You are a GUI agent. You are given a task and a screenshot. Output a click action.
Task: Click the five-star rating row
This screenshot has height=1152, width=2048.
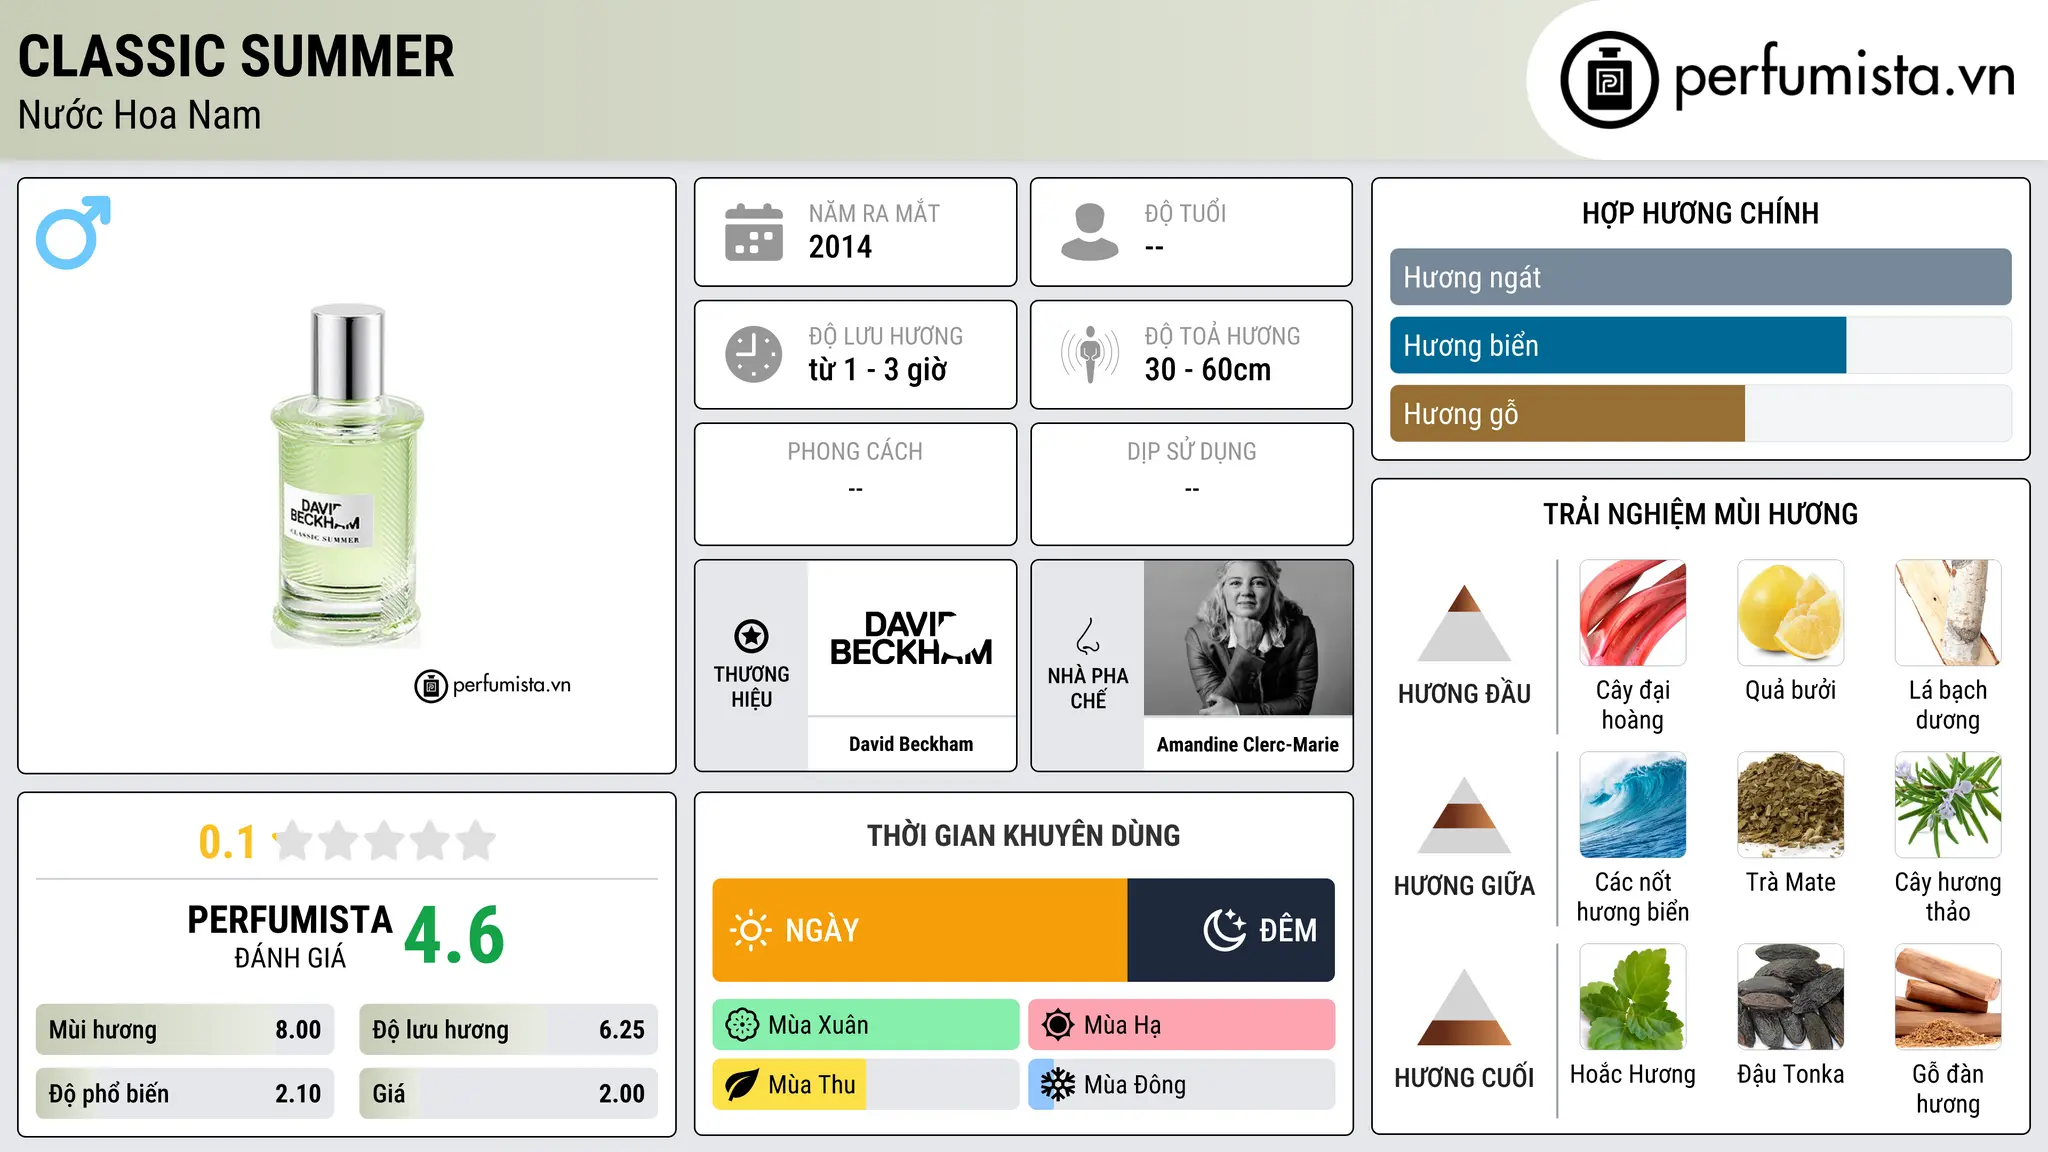tap(384, 841)
